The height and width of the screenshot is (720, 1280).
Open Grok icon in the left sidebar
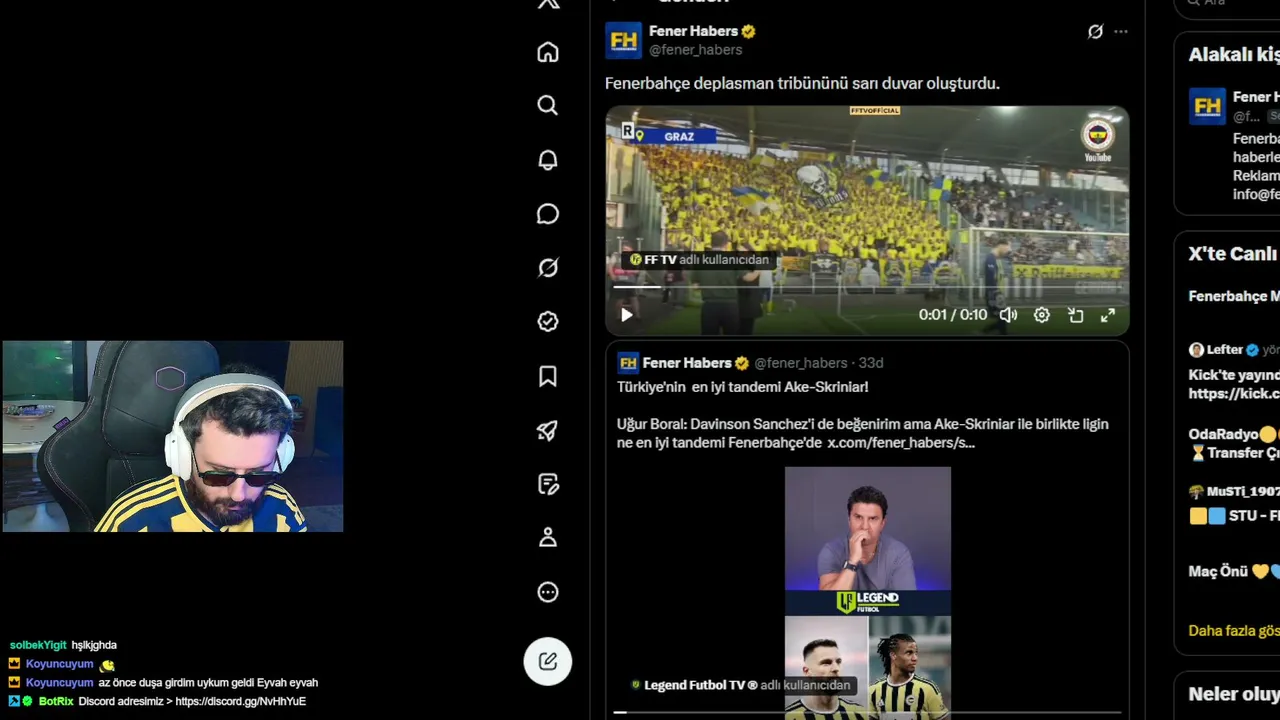(548, 268)
